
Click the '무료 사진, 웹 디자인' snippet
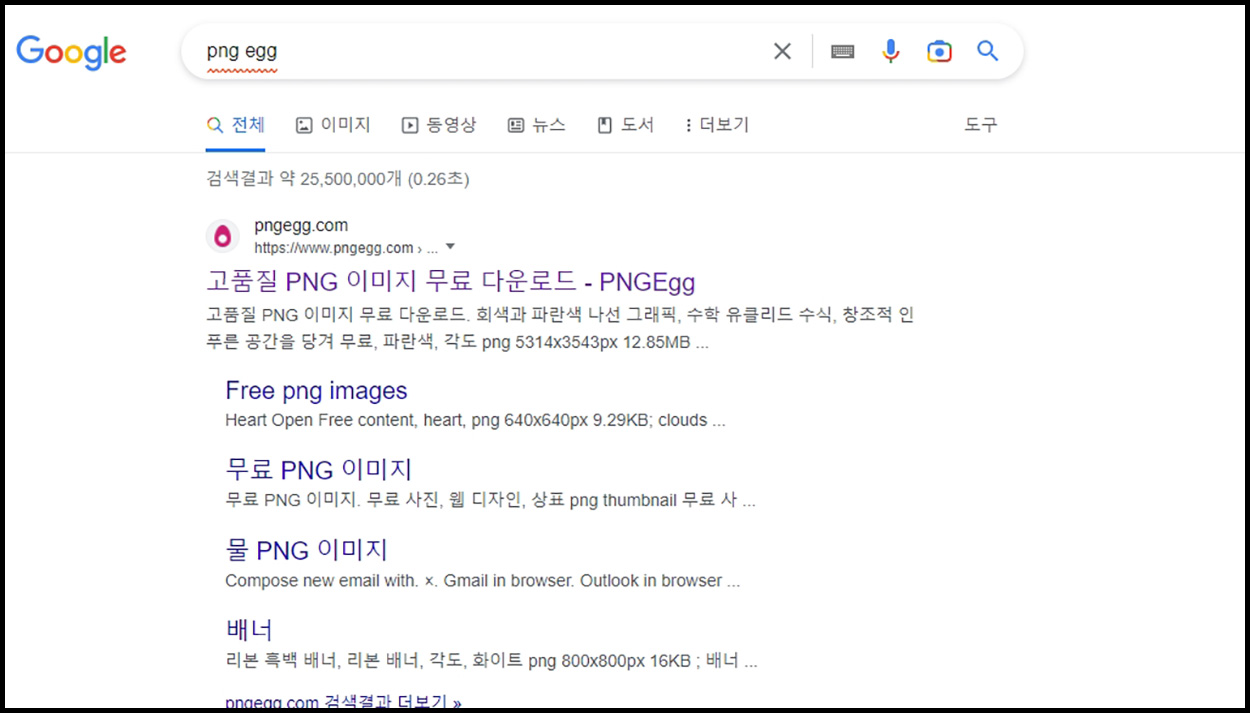click(490, 500)
